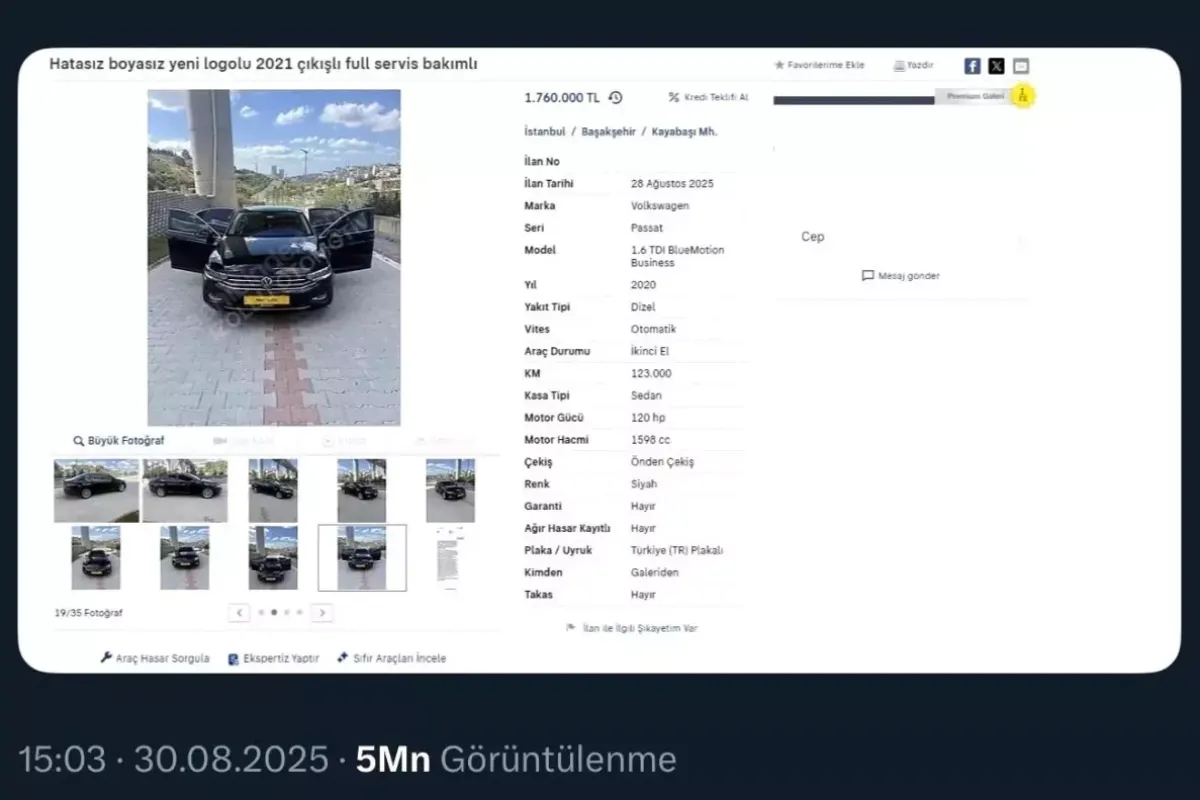This screenshot has width=1200, height=800.
Task: Click the Premium Galeri label
Action: tap(974, 96)
